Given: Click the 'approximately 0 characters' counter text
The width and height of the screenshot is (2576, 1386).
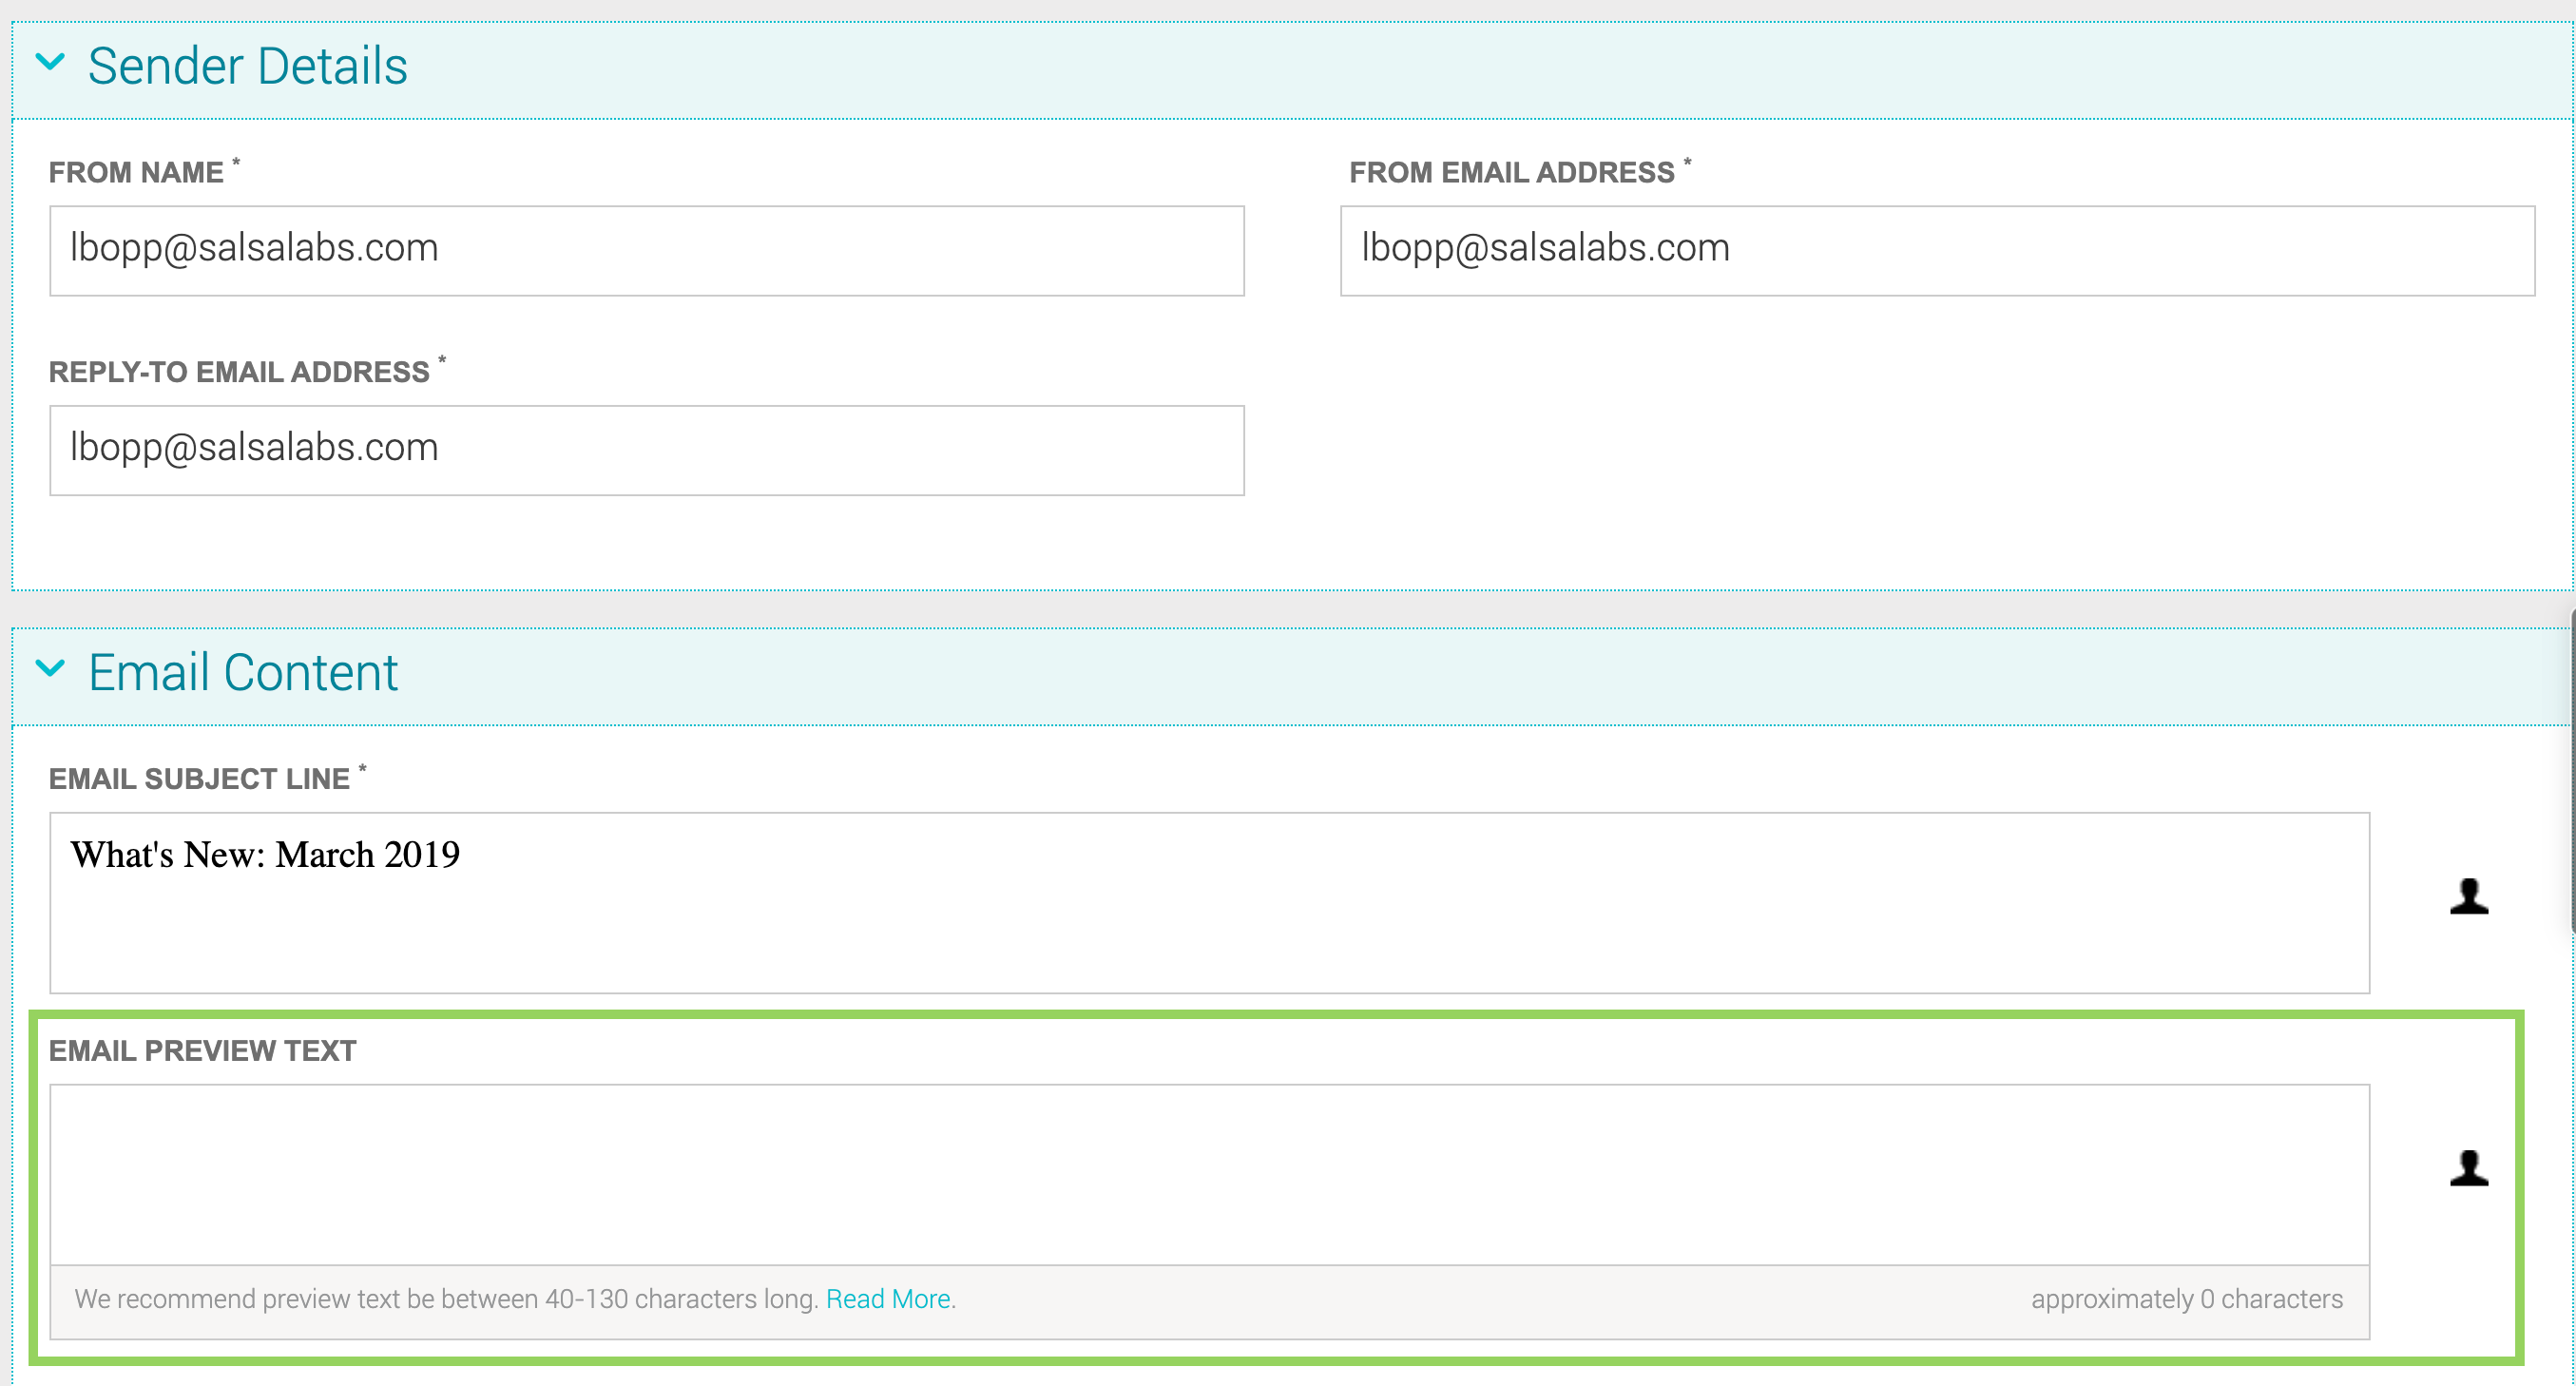Looking at the screenshot, I should 2186,1298.
